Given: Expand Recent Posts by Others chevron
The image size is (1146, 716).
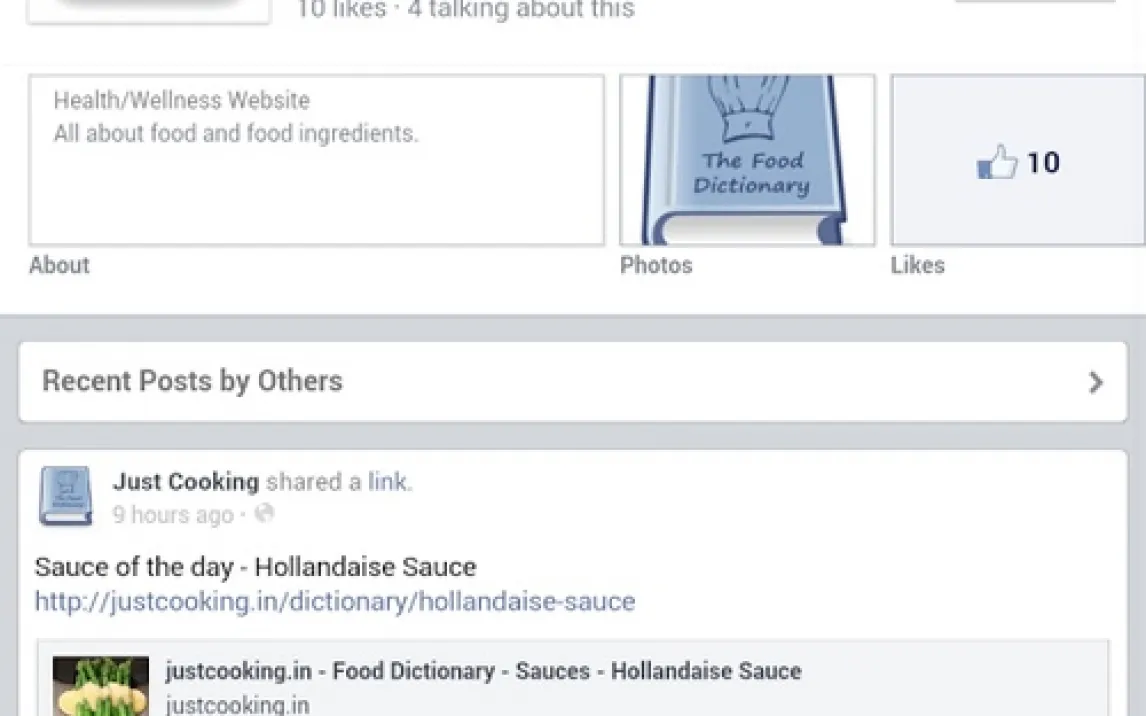Looking at the screenshot, I should click(1096, 382).
